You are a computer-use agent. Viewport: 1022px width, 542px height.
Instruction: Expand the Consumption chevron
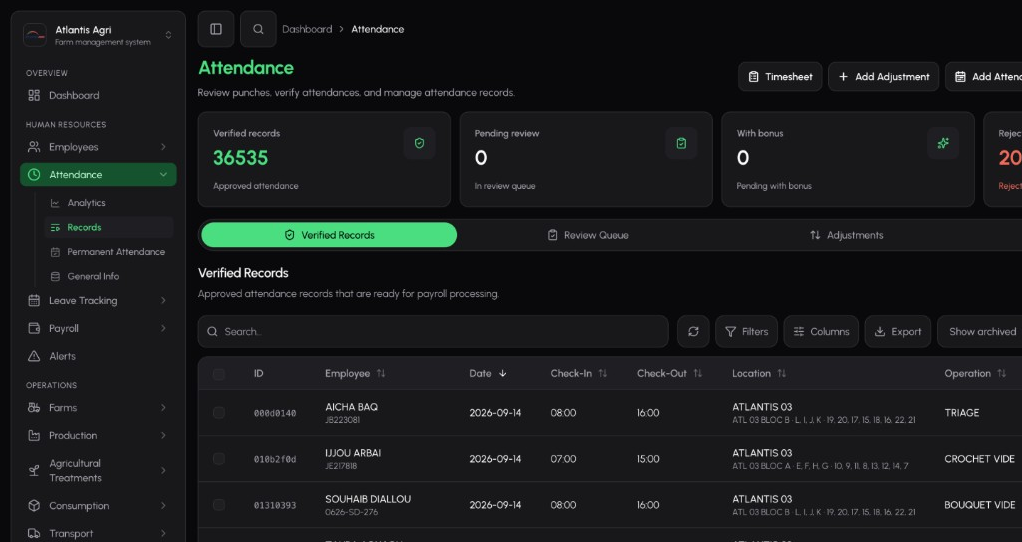click(163, 506)
